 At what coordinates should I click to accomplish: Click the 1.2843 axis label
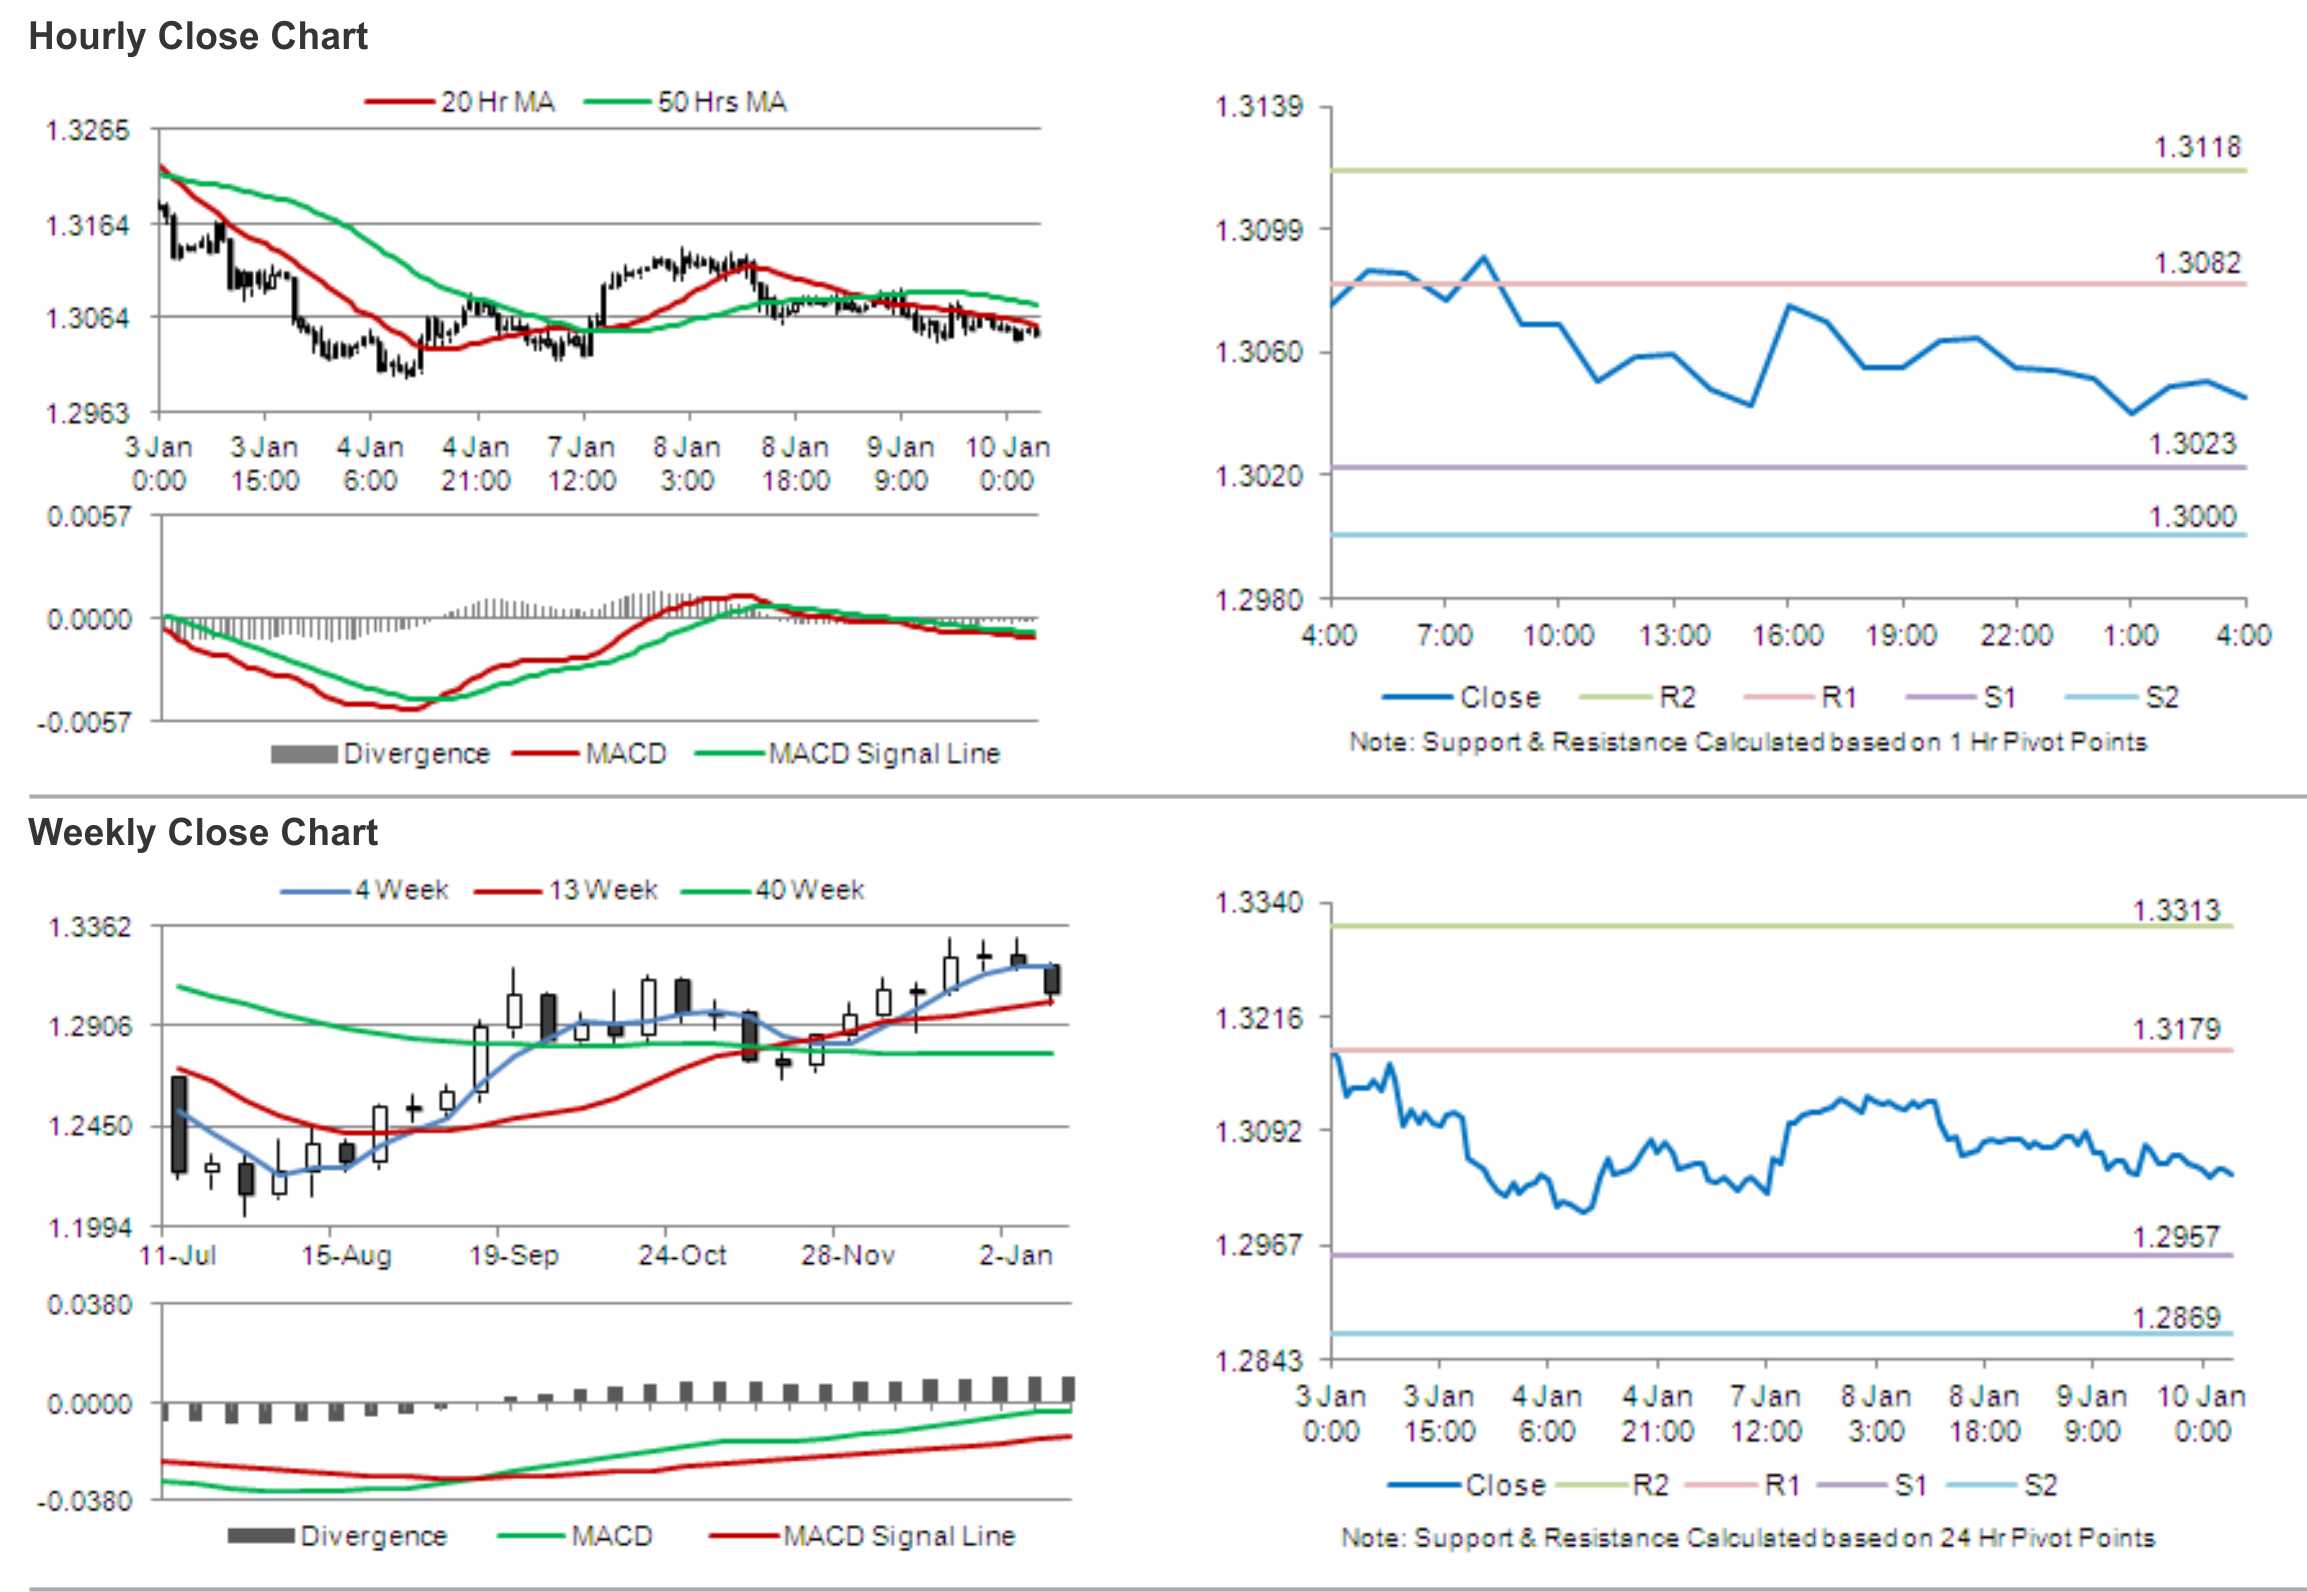pyautogui.click(x=1259, y=1361)
